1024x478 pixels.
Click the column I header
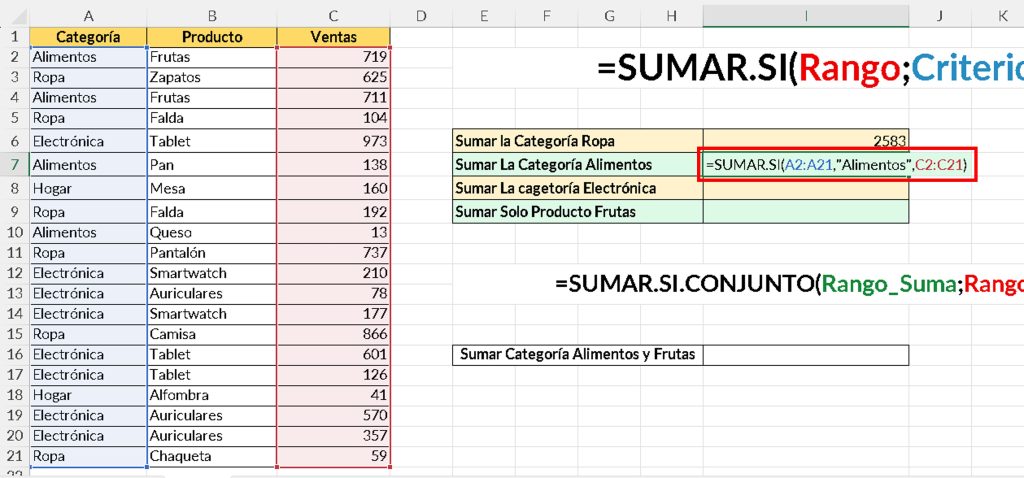coord(806,16)
